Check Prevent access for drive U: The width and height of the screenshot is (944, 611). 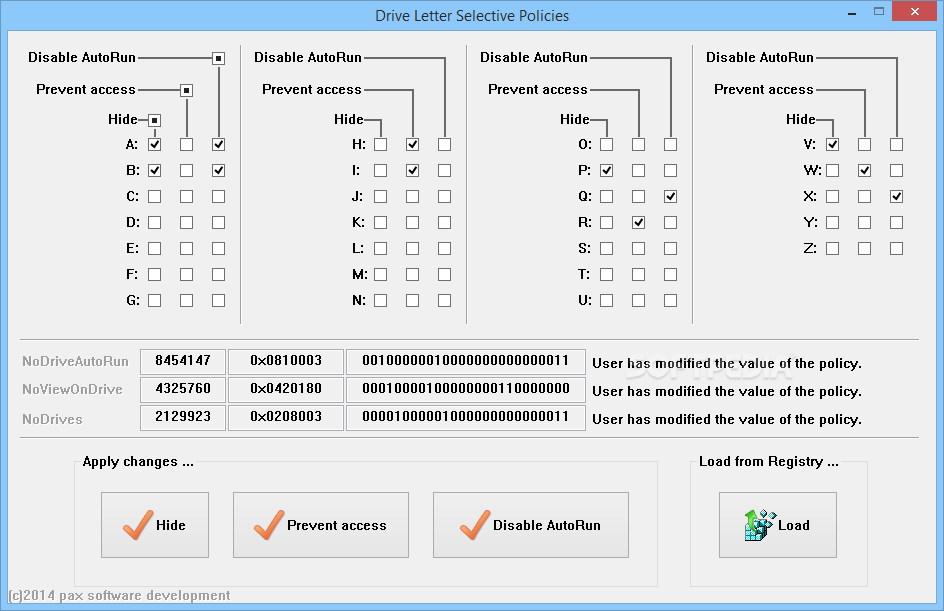click(639, 300)
